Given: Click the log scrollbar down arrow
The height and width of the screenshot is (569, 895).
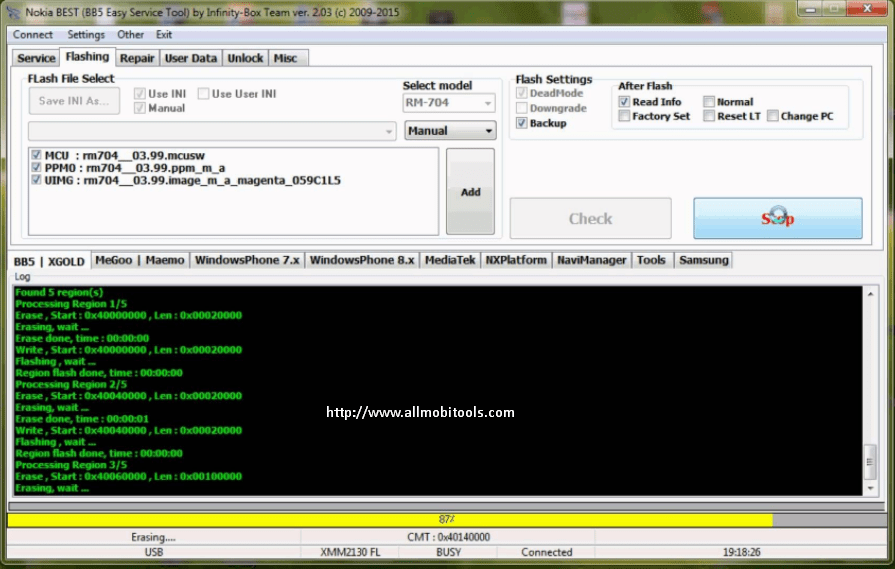Looking at the screenshot, I should click(869, 487).
